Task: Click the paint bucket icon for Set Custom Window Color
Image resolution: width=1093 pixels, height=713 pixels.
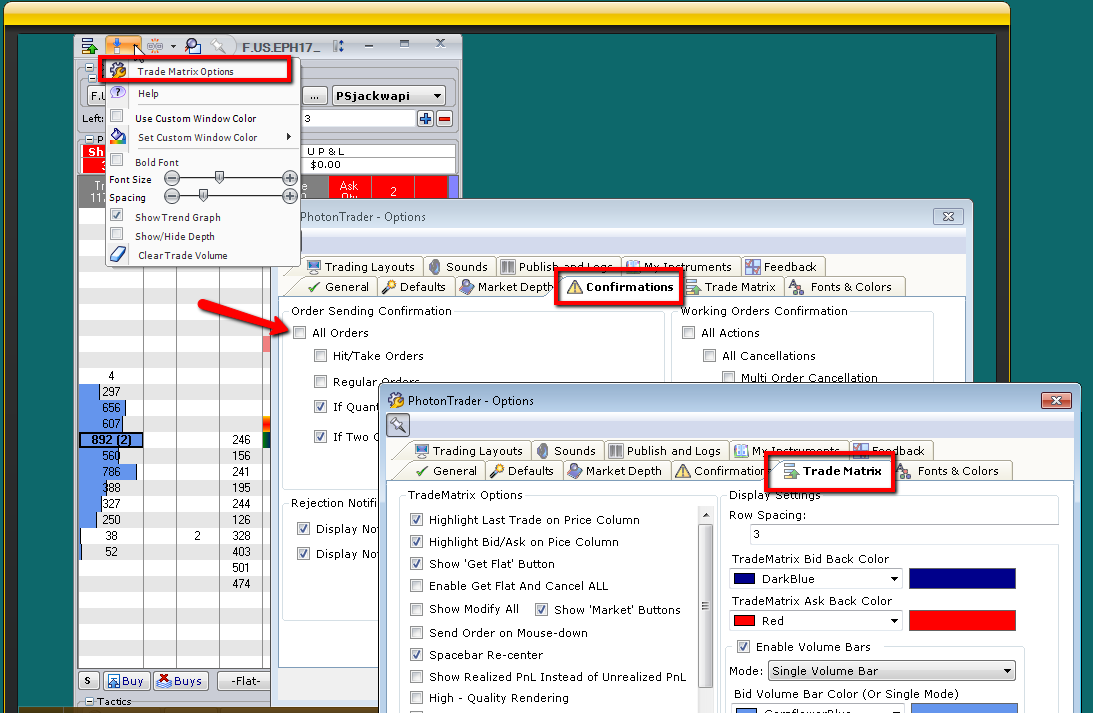Action: pos(118,136)
